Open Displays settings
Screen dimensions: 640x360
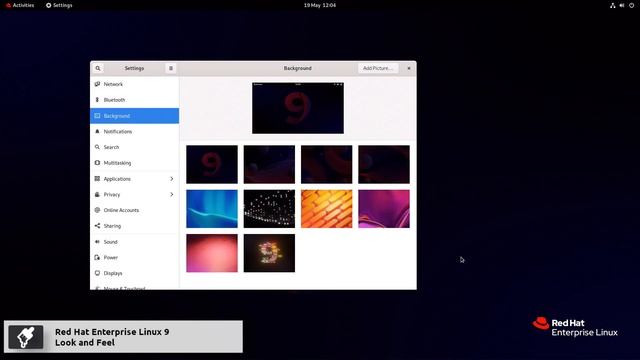coord(134,273)
